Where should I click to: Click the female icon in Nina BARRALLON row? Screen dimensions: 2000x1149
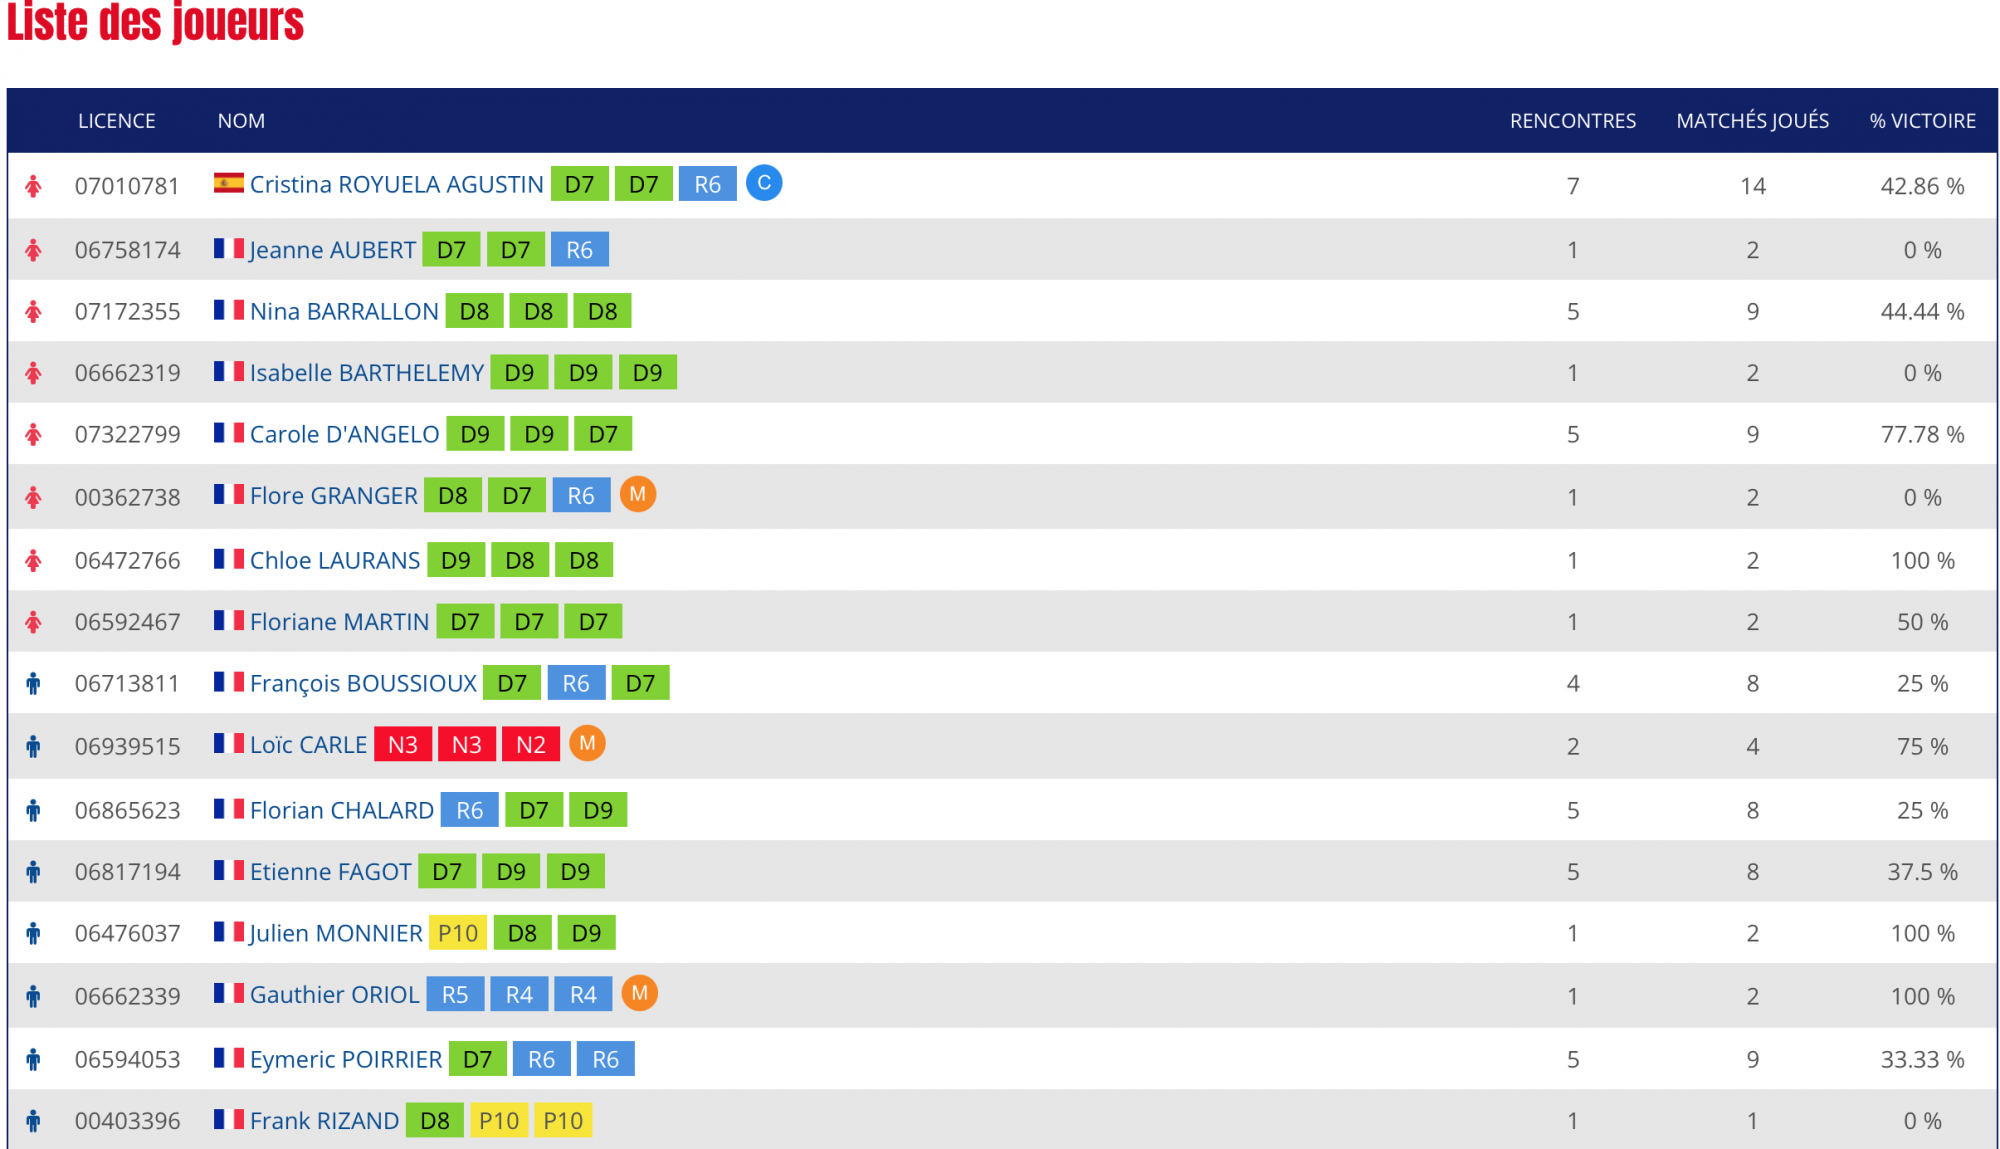pos(34,312)
